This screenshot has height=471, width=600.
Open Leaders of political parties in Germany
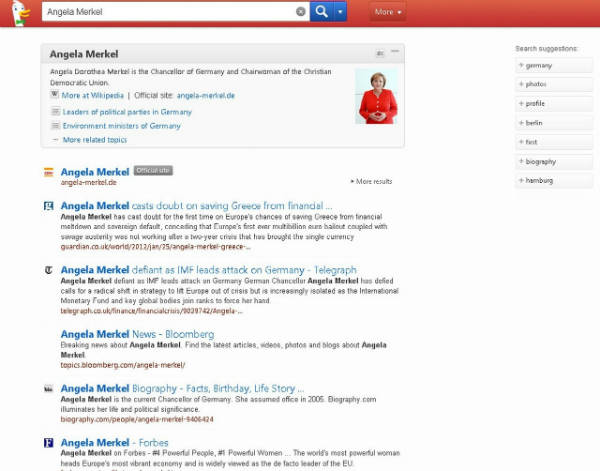pyautogui.click(x=127, y=112)
